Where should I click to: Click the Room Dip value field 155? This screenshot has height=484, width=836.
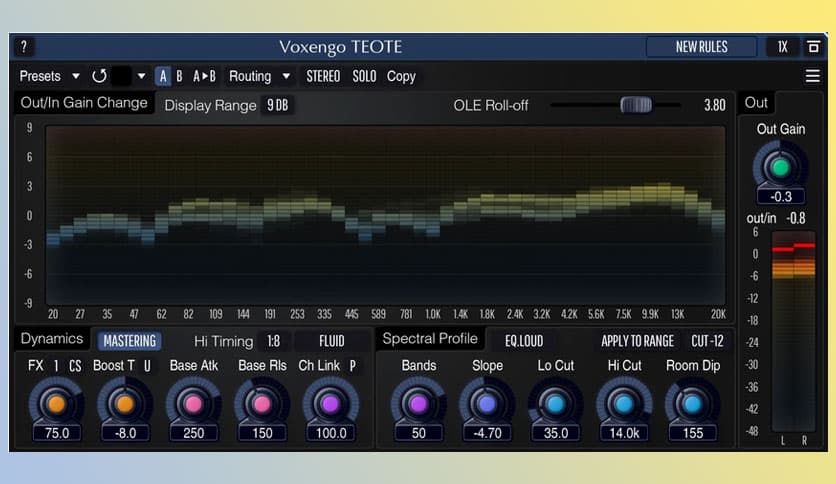pyautogui.click(x=693, y=433)
